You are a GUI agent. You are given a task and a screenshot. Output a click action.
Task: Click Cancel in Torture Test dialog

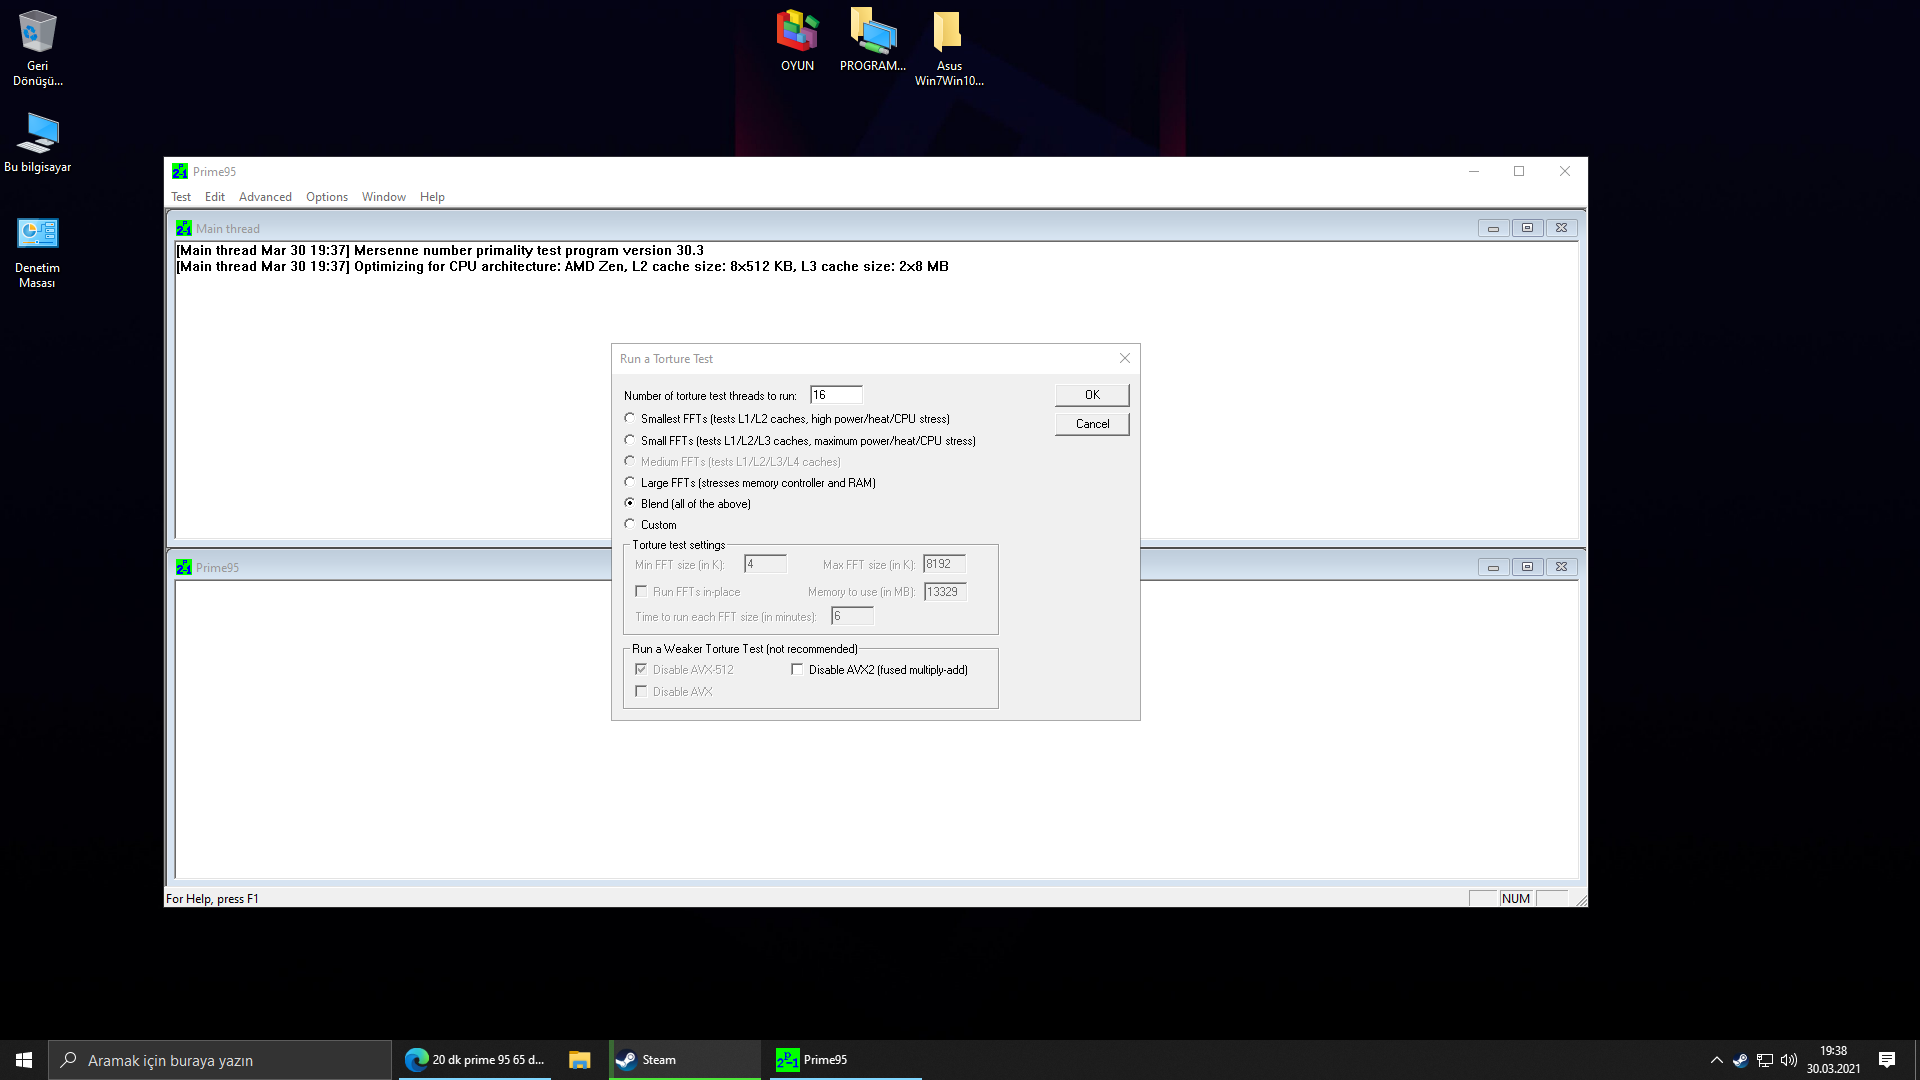pyautogui.click(x=1092, y=424)
